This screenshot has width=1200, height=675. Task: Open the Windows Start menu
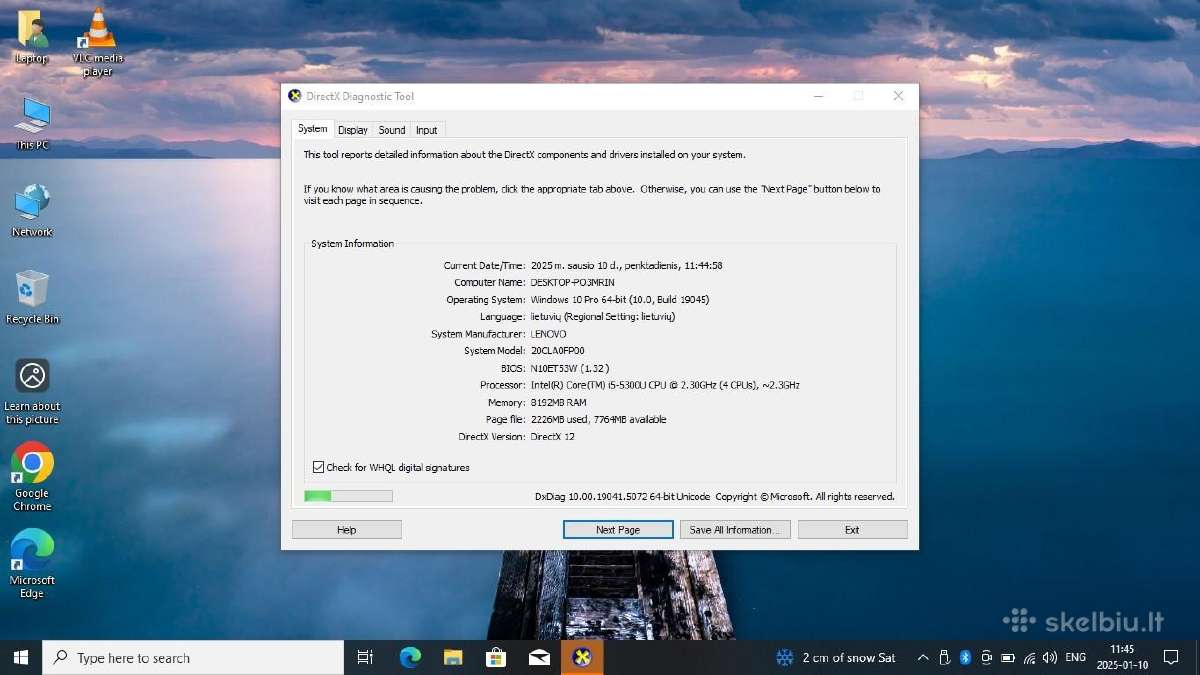[21, 657]
